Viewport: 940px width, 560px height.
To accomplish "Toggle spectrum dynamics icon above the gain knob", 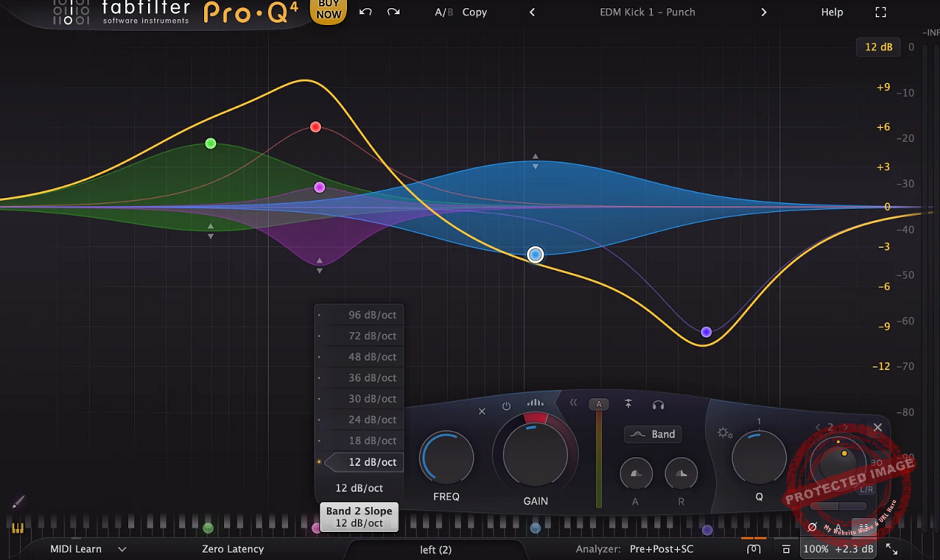I will pyautogui.click(x=535, y=402).
